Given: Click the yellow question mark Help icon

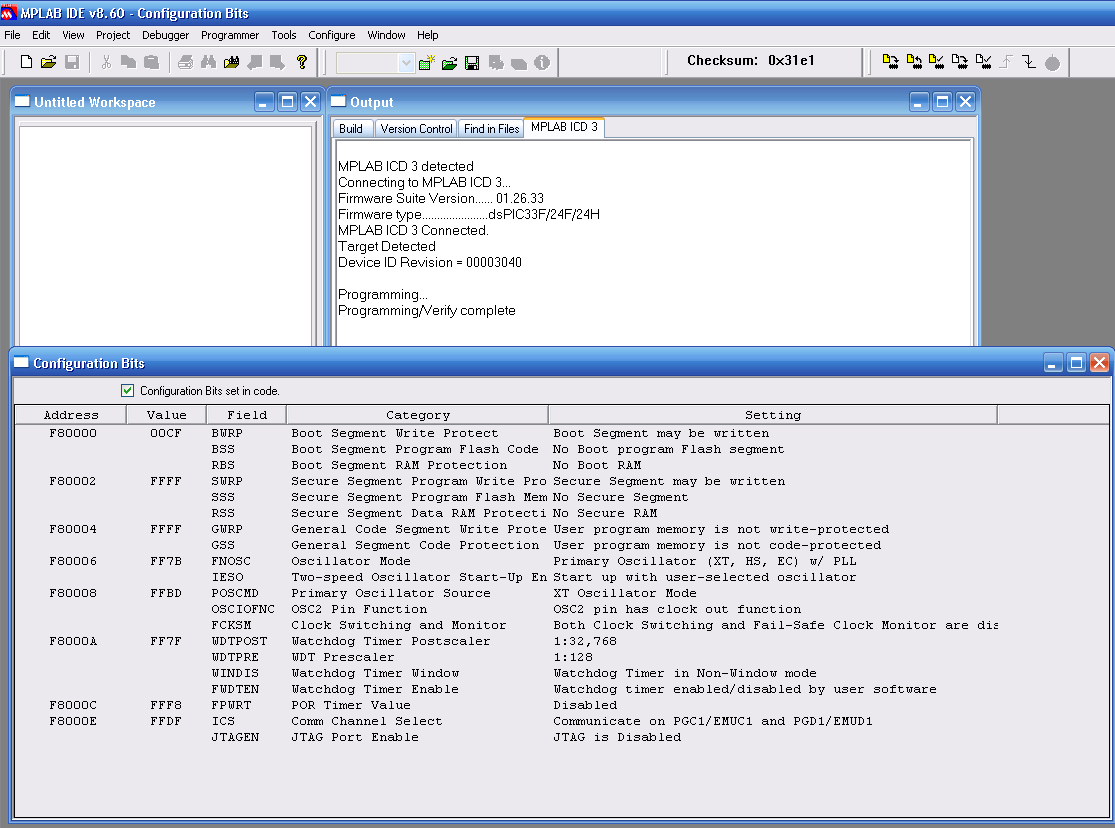Looking at the screenshot, I should tap(302, 63).
